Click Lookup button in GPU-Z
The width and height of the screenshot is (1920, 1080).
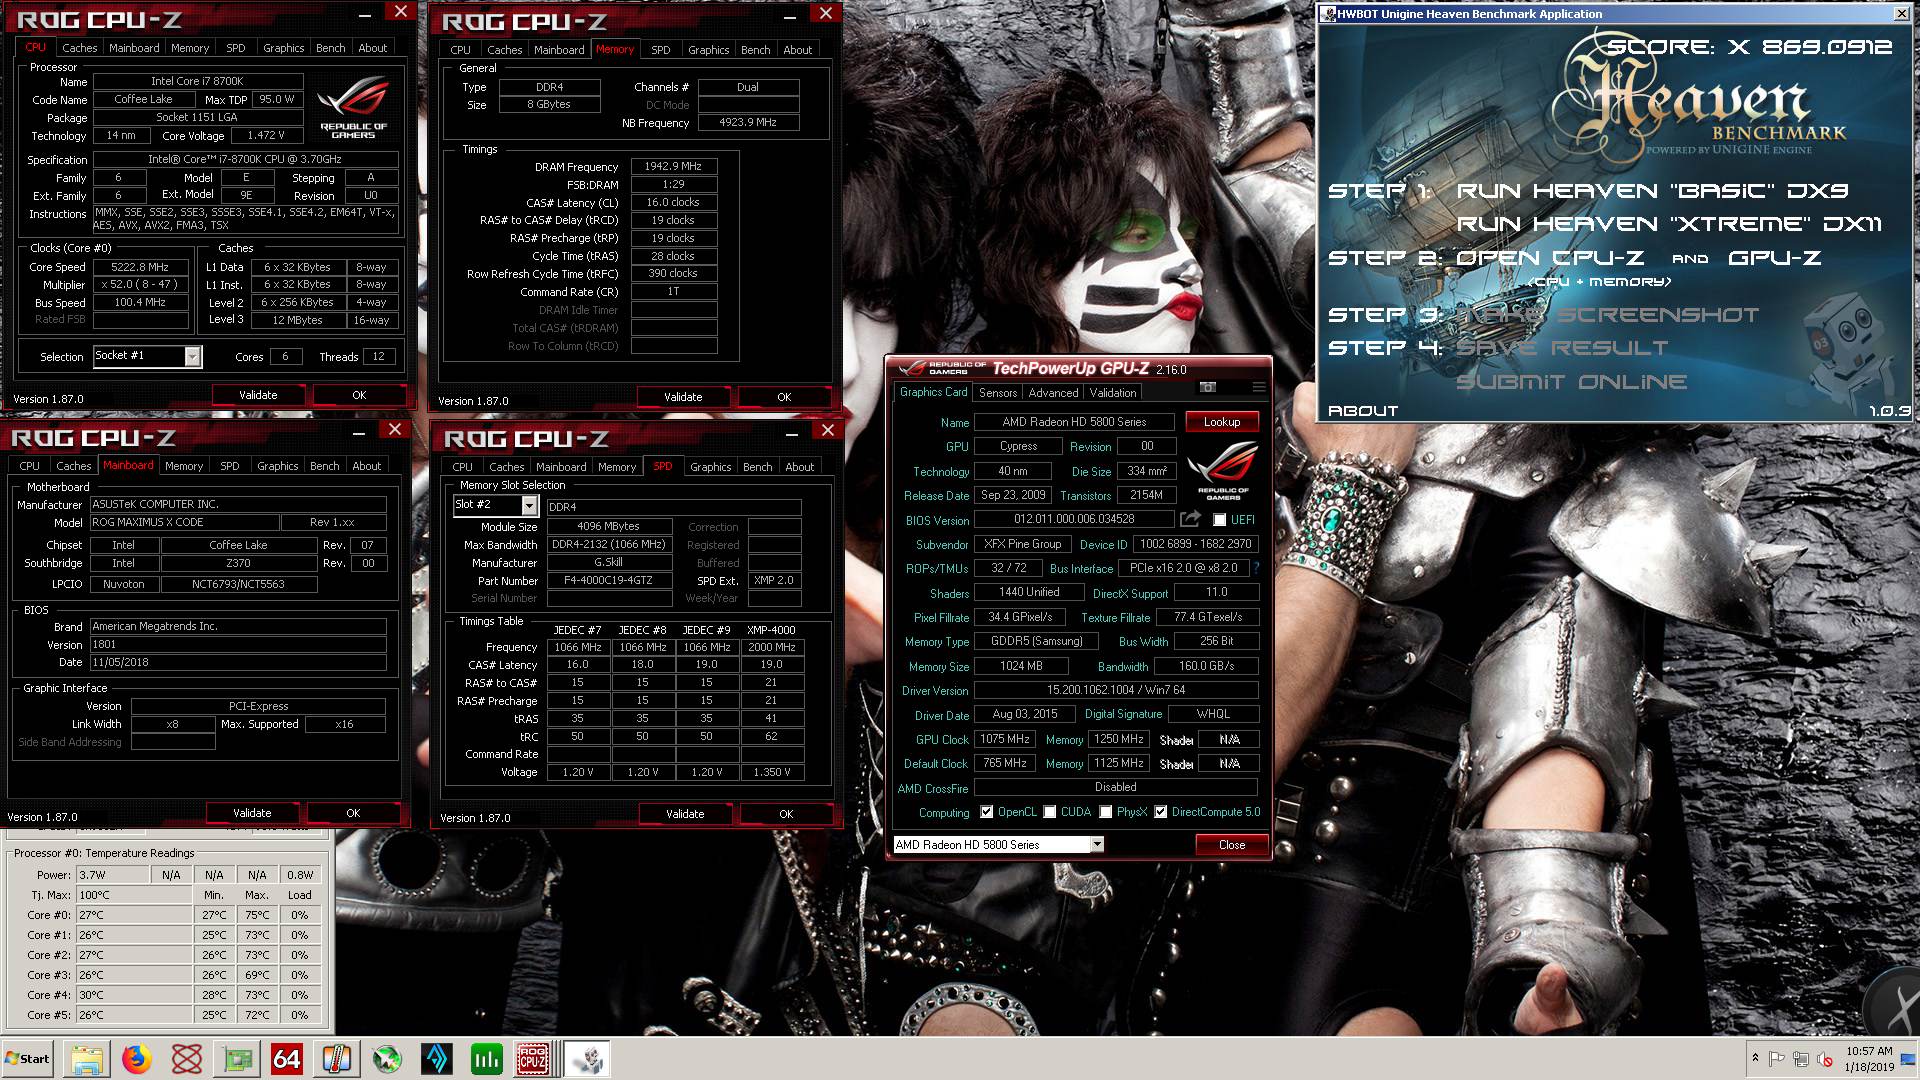click(x=1222, y=422)
